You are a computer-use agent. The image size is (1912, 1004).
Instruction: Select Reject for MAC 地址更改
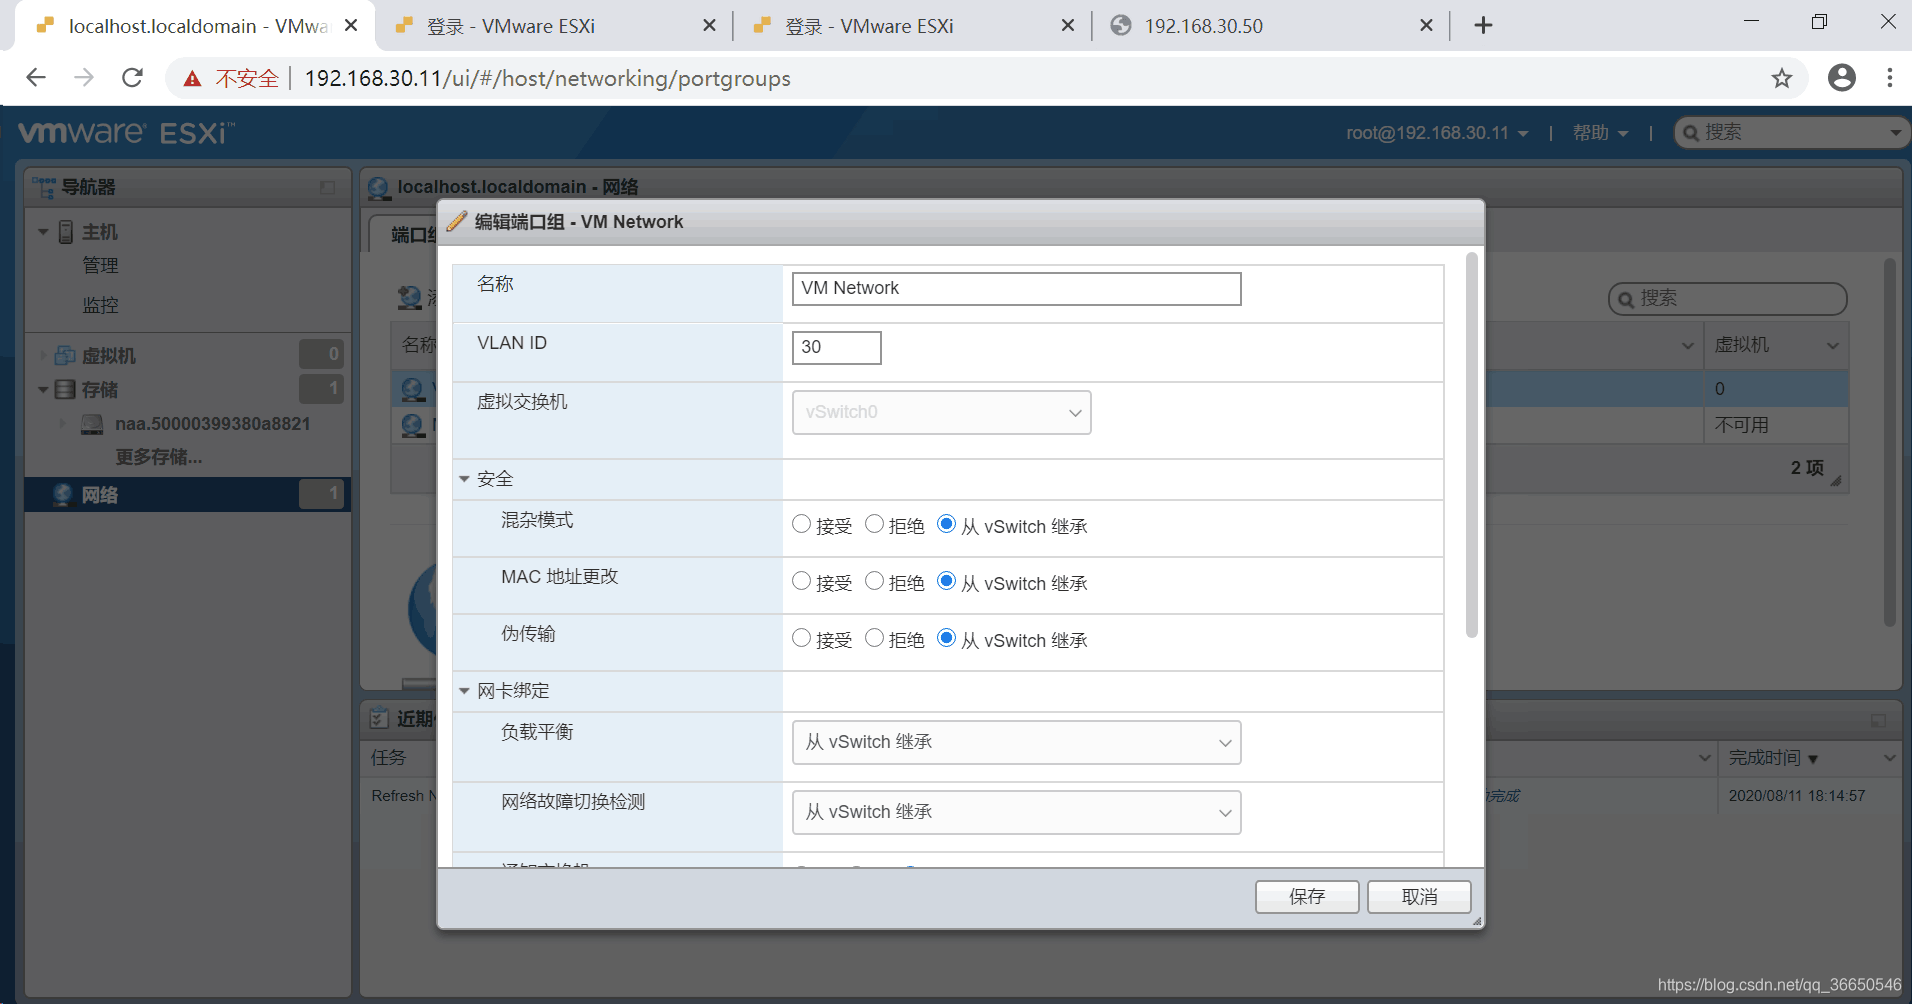point(874,581)
